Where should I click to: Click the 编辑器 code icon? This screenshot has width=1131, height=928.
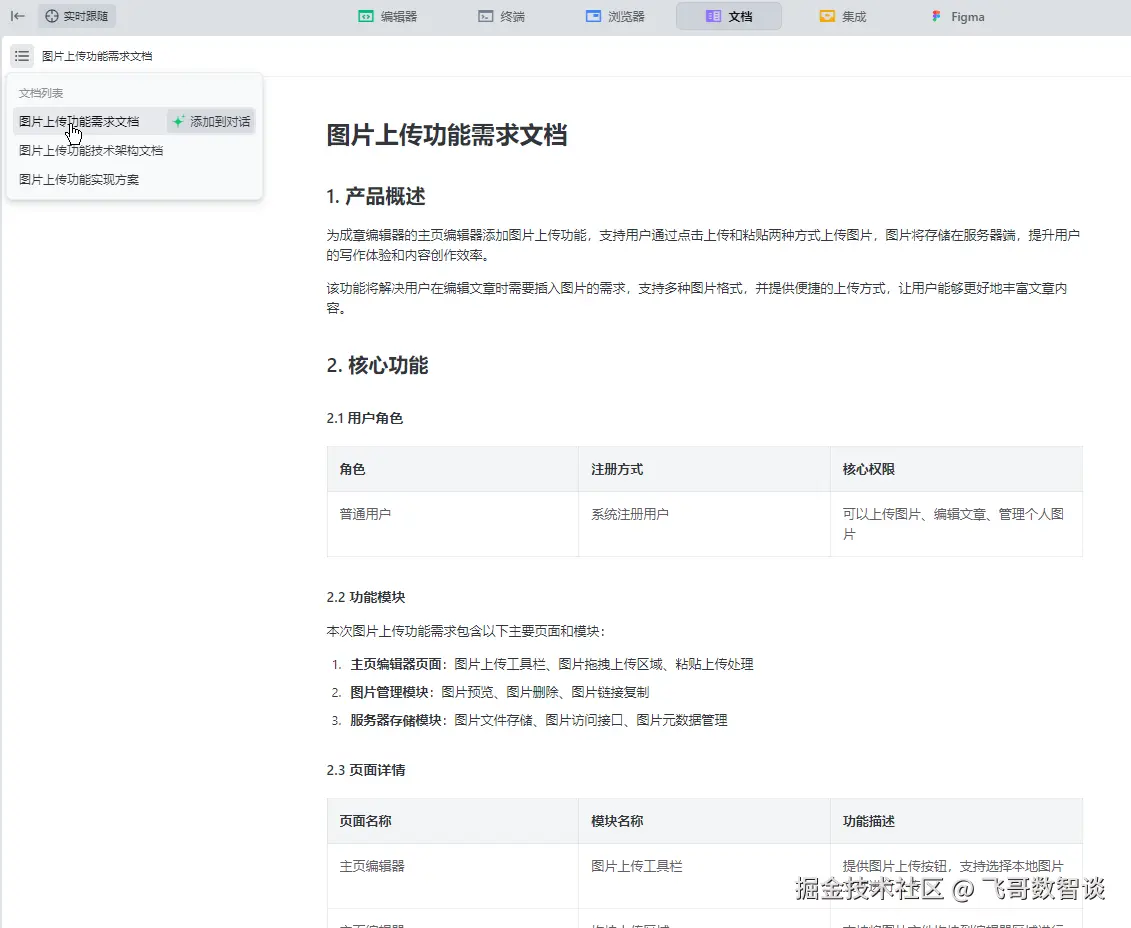pos(366,16)
